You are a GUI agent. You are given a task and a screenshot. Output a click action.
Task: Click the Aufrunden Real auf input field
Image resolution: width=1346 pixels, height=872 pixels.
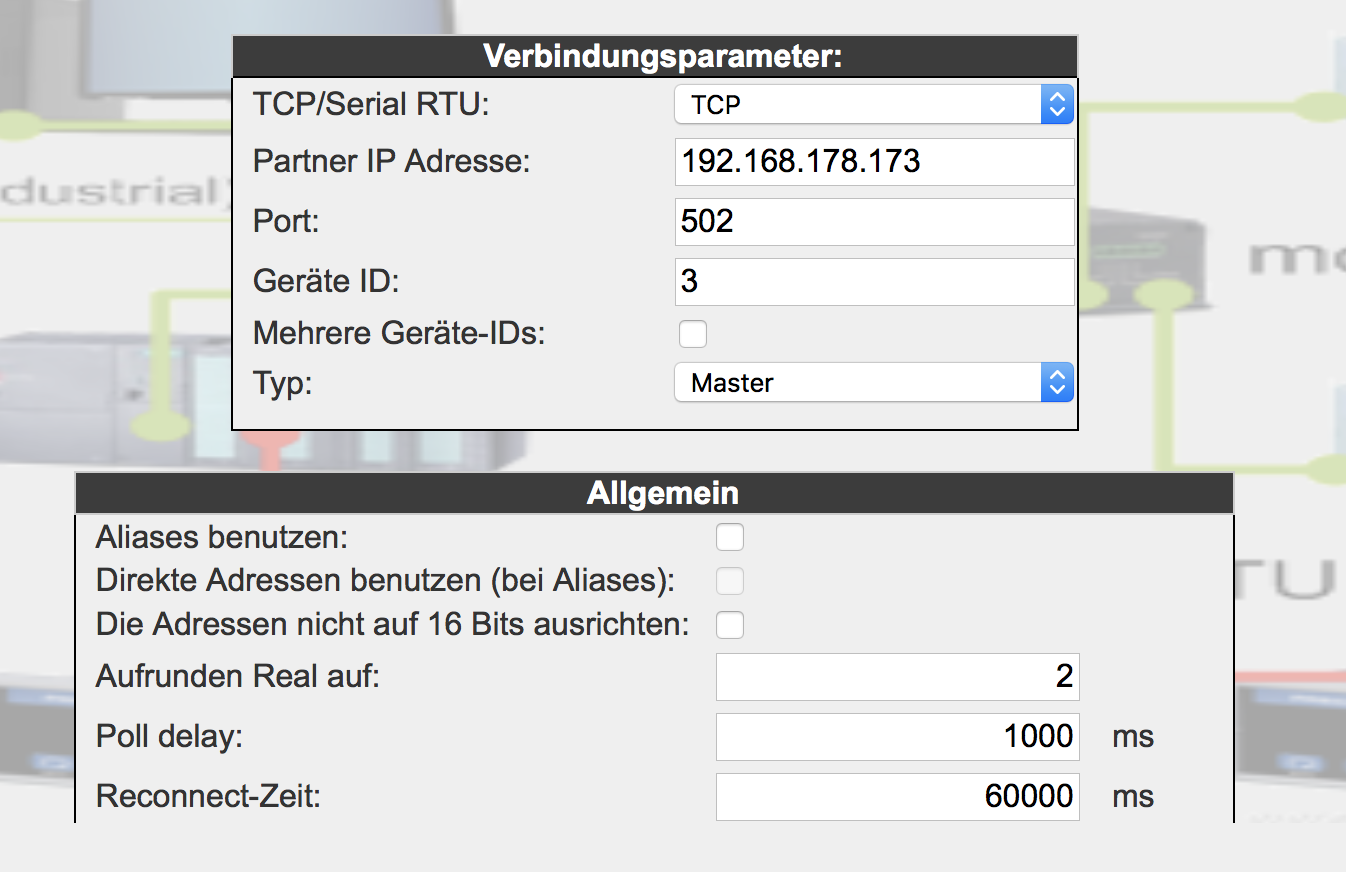pyautogui.click(x=897, y=677)
